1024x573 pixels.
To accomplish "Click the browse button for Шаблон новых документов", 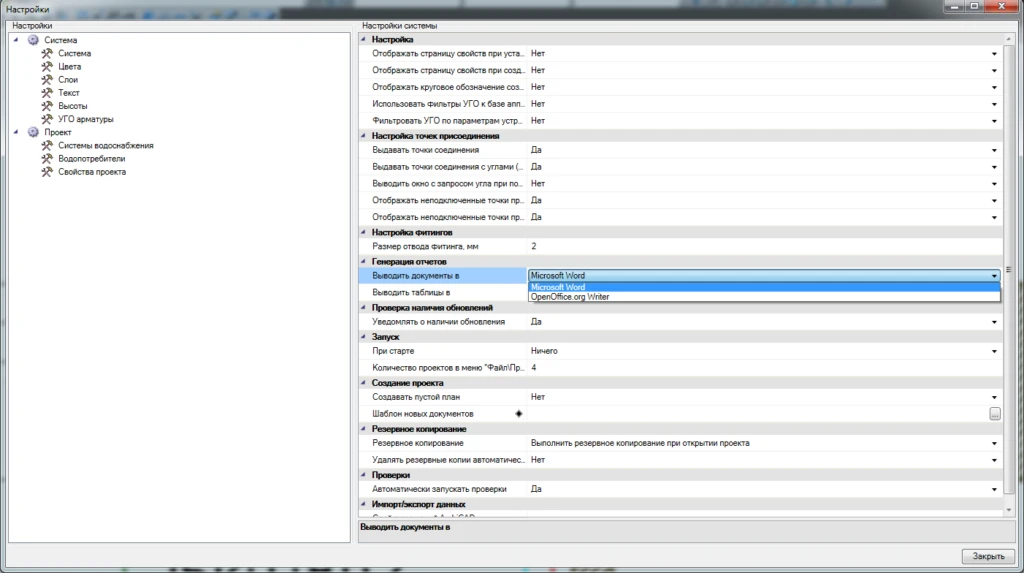I will tap(994, 414).
